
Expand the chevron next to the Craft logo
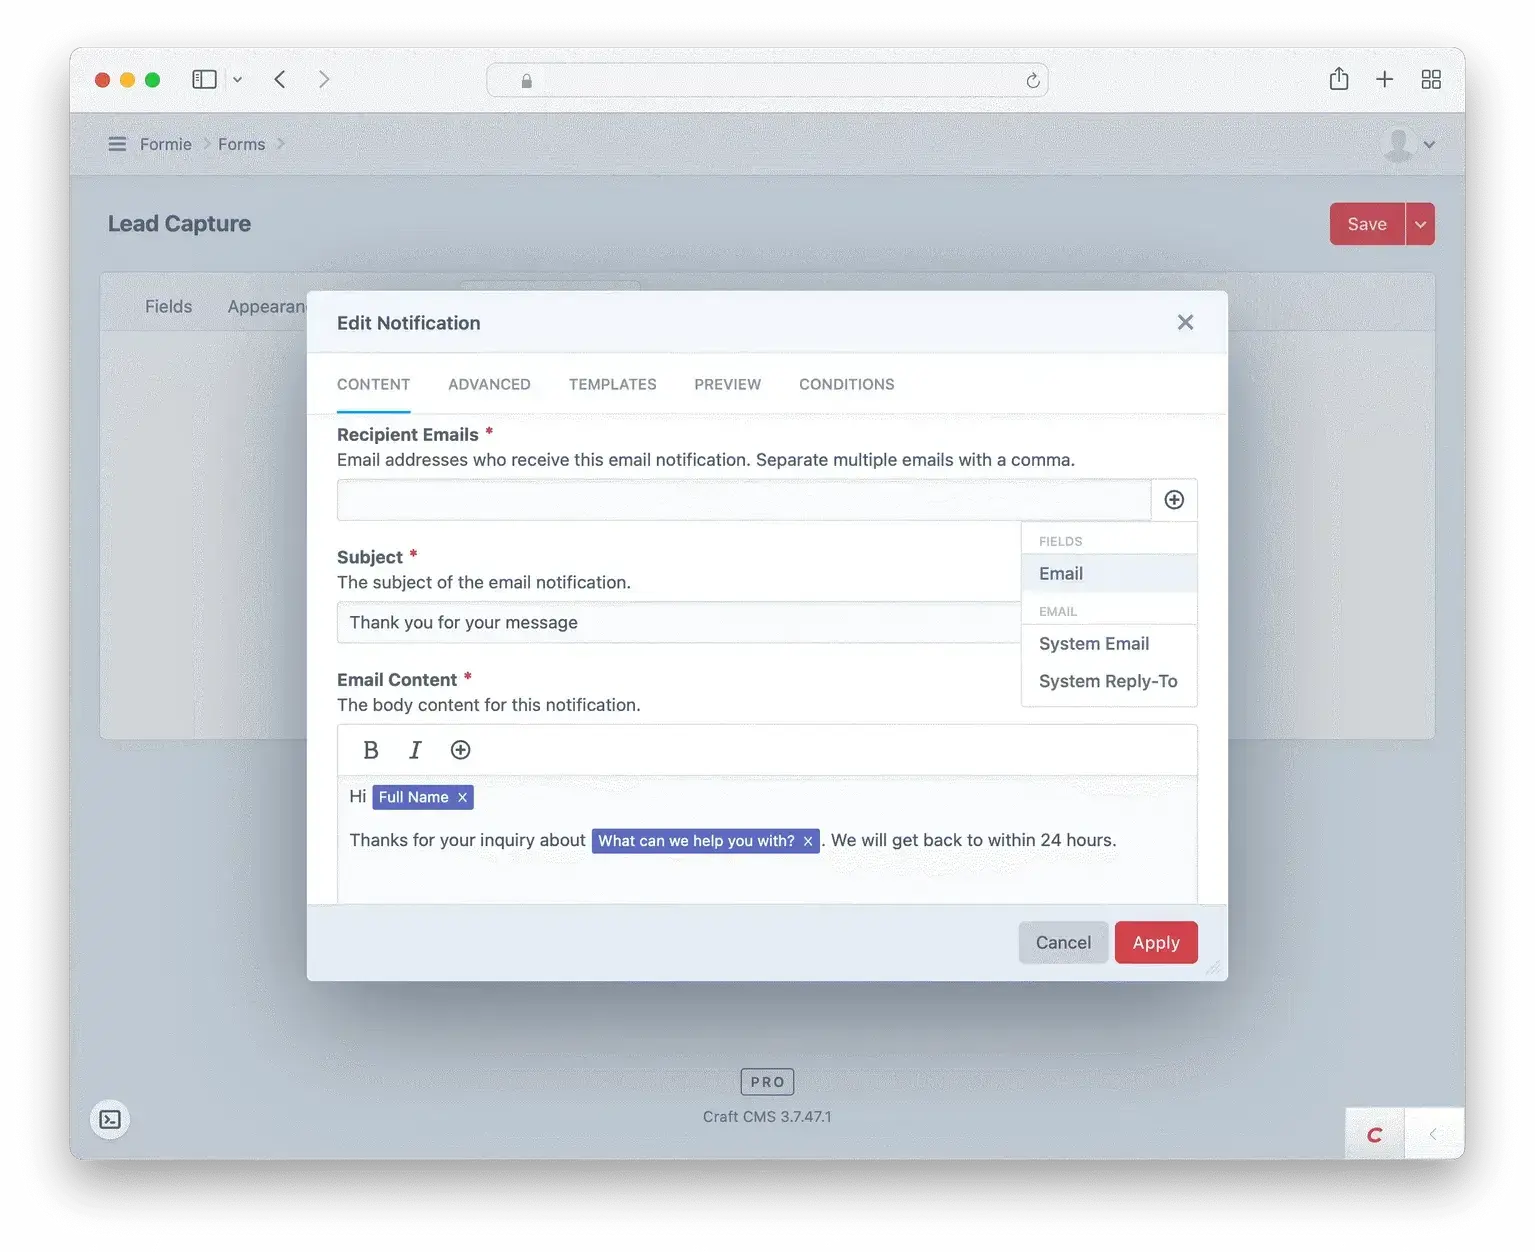(1434, 1134)
